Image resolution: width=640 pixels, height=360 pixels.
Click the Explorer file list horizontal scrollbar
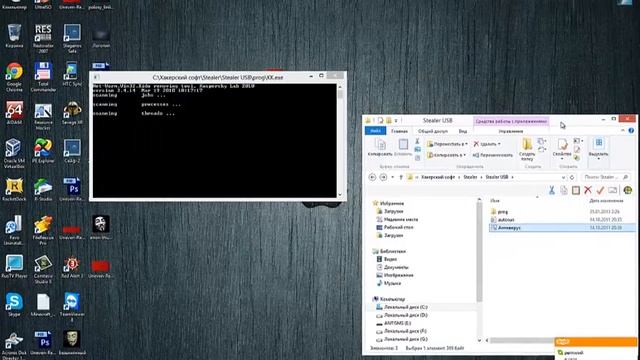click(x=520, y=340)
